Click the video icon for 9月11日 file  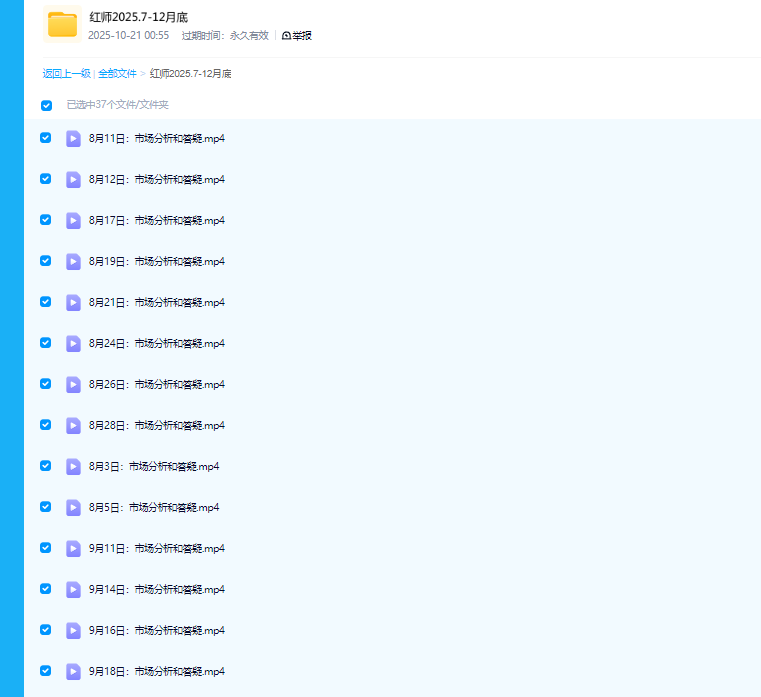pyautogui.click(x=73, y=548)
